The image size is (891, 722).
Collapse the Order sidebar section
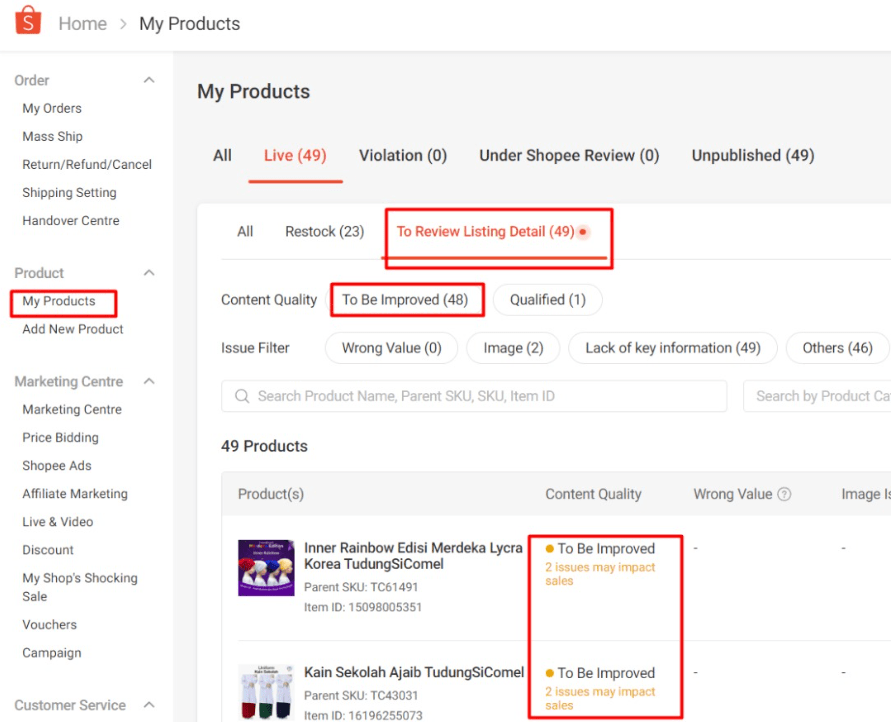click(149, 80)
